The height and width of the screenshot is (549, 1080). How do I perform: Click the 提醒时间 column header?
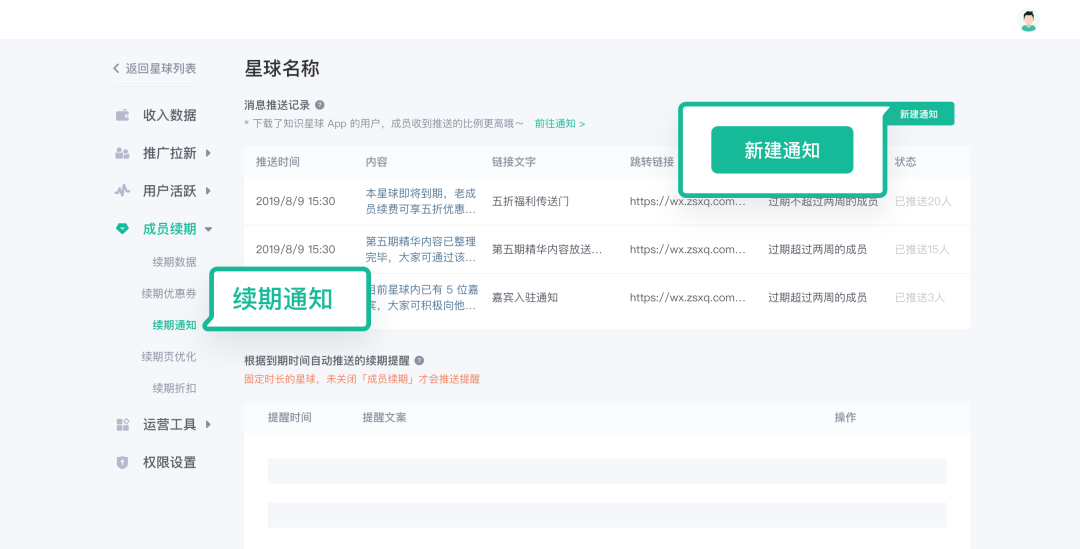[x=289, y=417]
